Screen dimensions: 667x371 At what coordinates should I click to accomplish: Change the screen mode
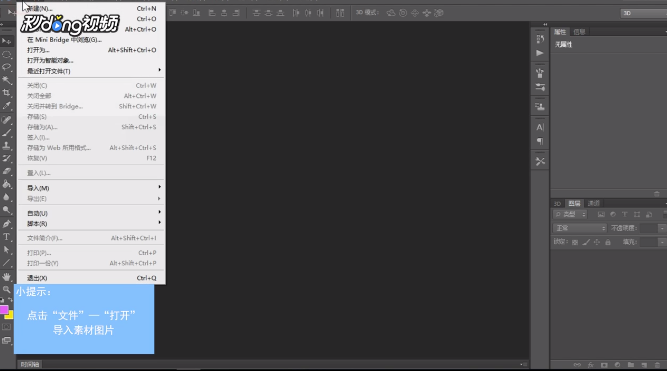point(6,340)
